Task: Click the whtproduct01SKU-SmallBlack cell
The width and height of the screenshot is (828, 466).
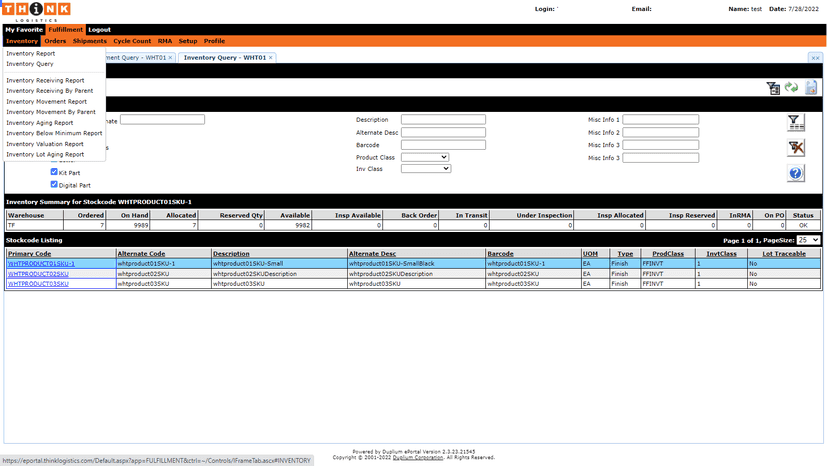Action: coord(416,264)
